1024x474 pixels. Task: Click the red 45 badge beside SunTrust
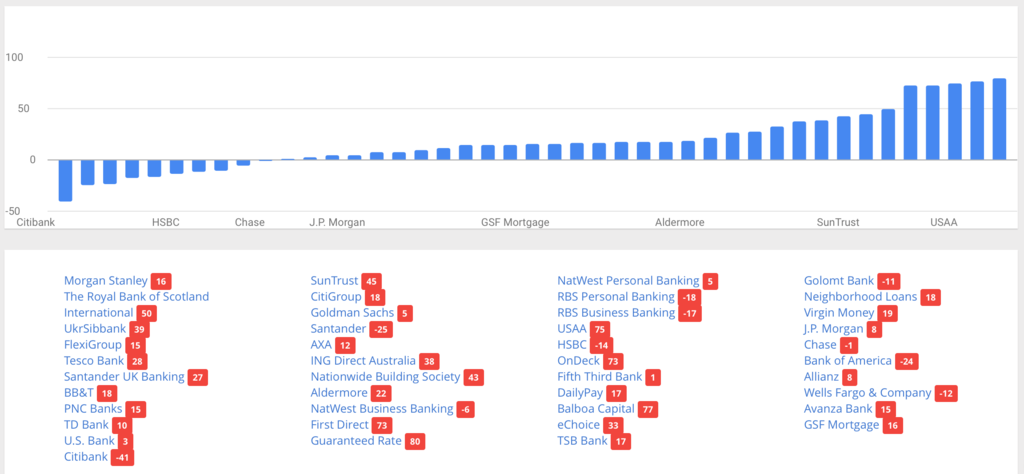click(372, 281)
